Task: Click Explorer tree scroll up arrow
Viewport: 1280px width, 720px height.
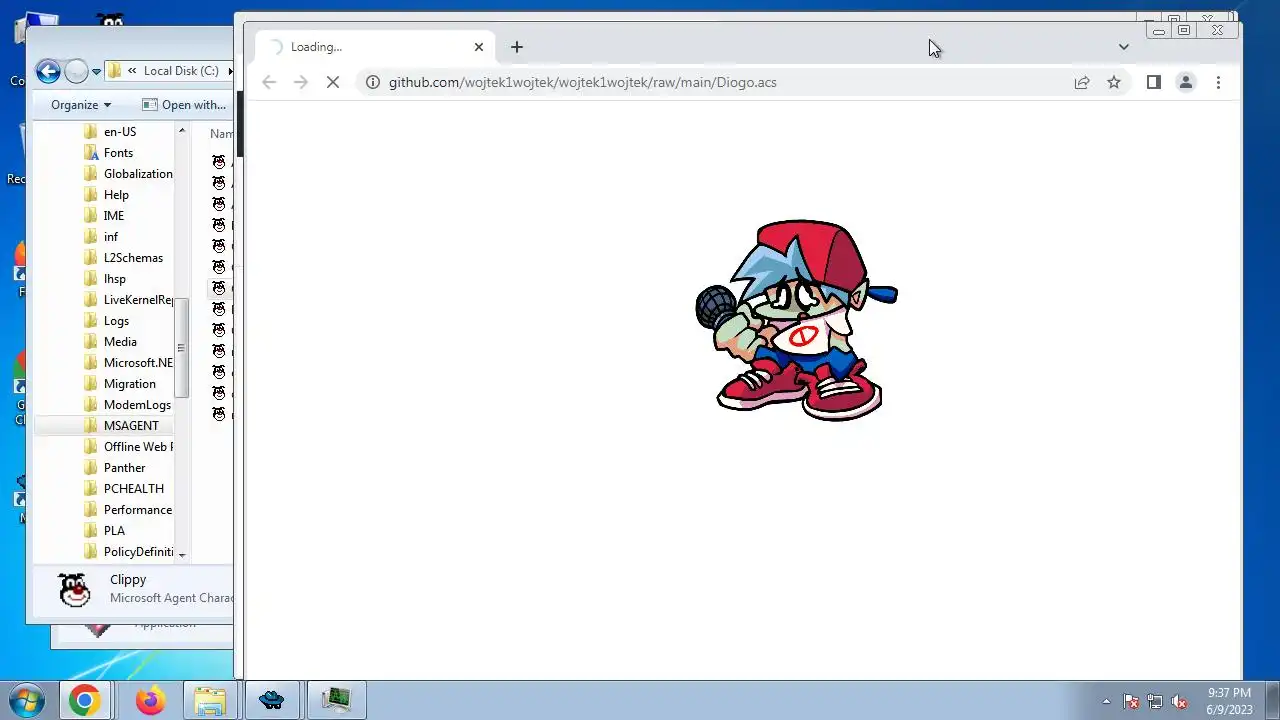Action: pos(182,131)
